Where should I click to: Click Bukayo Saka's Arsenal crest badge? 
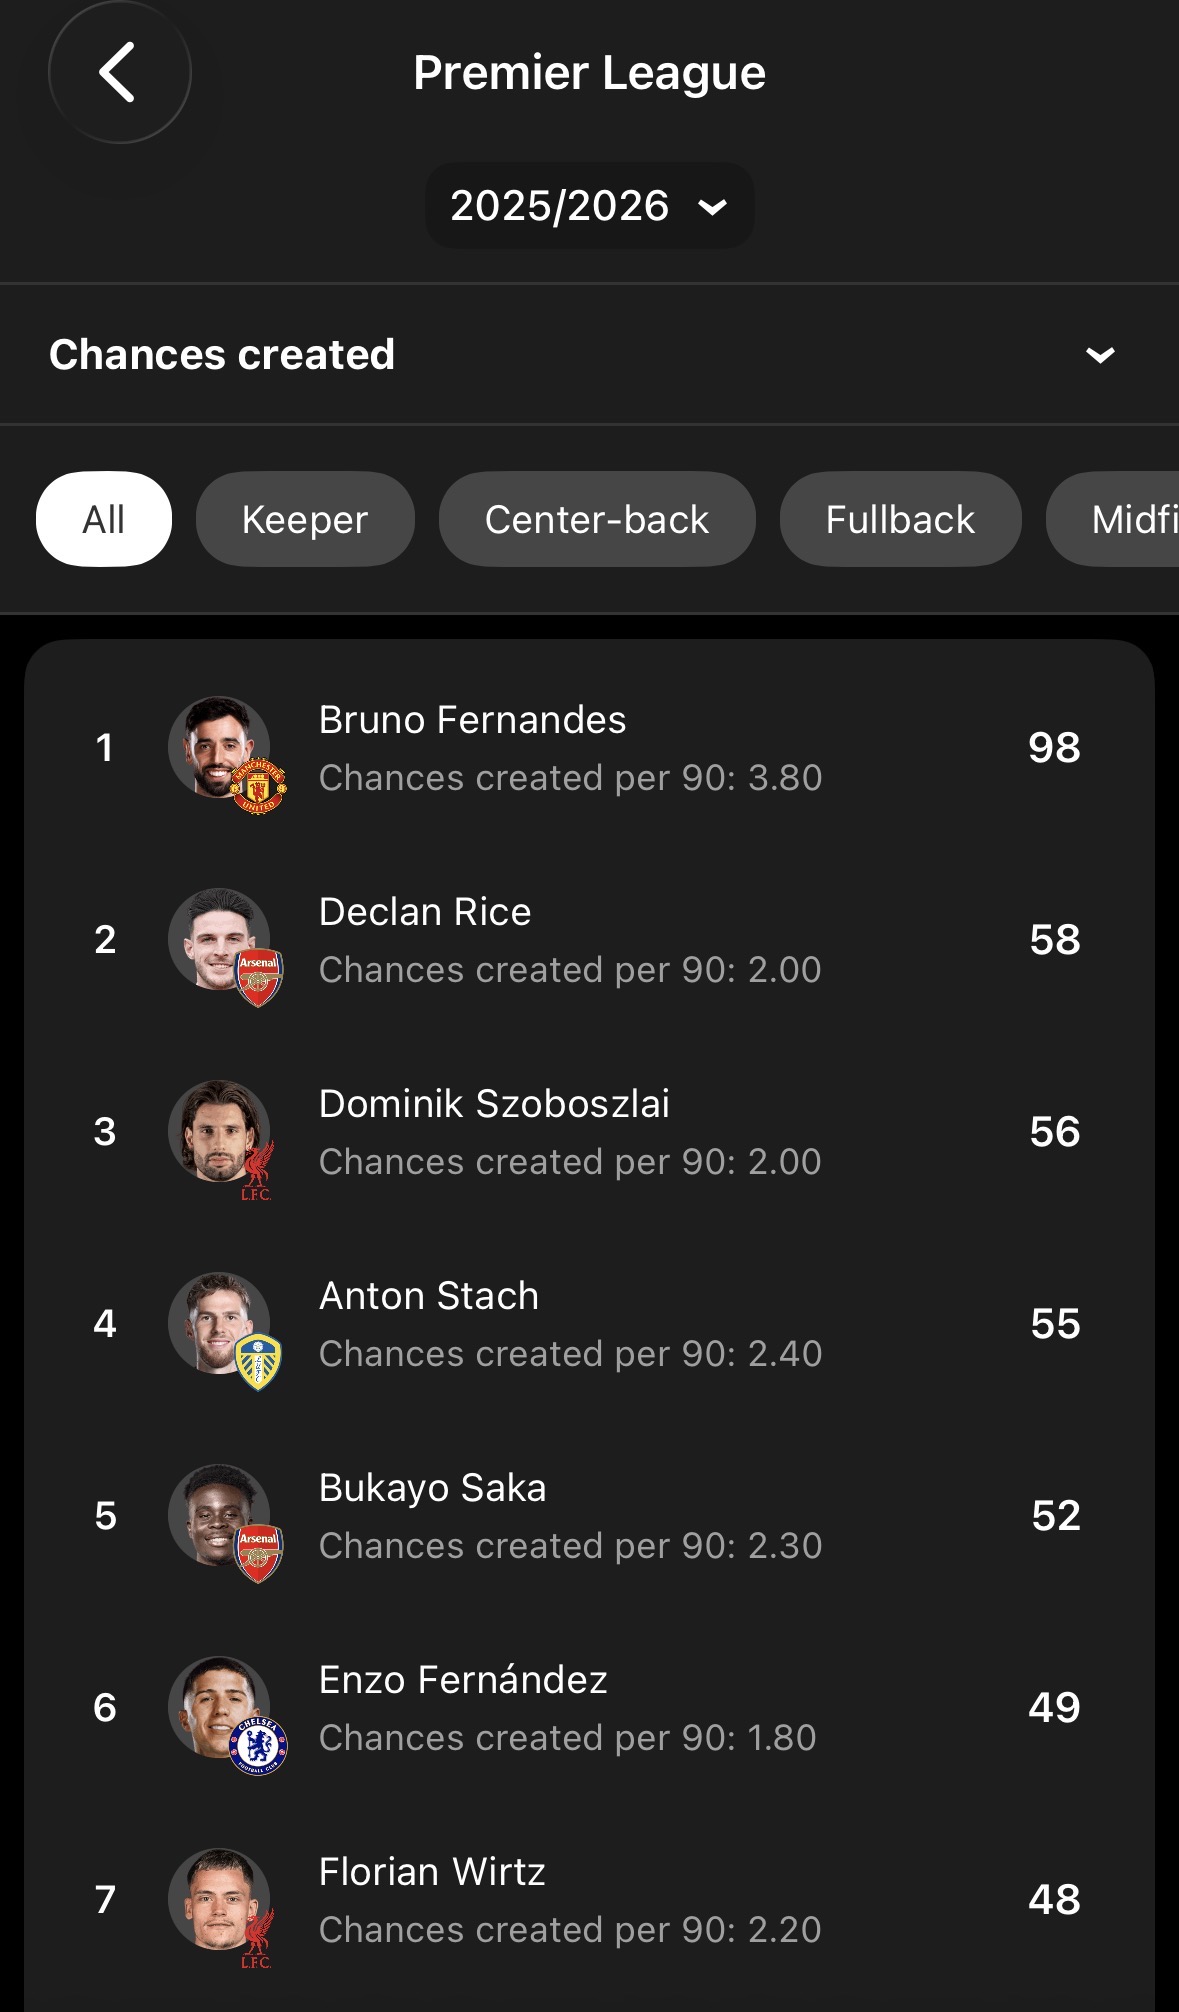point(258,1553)
